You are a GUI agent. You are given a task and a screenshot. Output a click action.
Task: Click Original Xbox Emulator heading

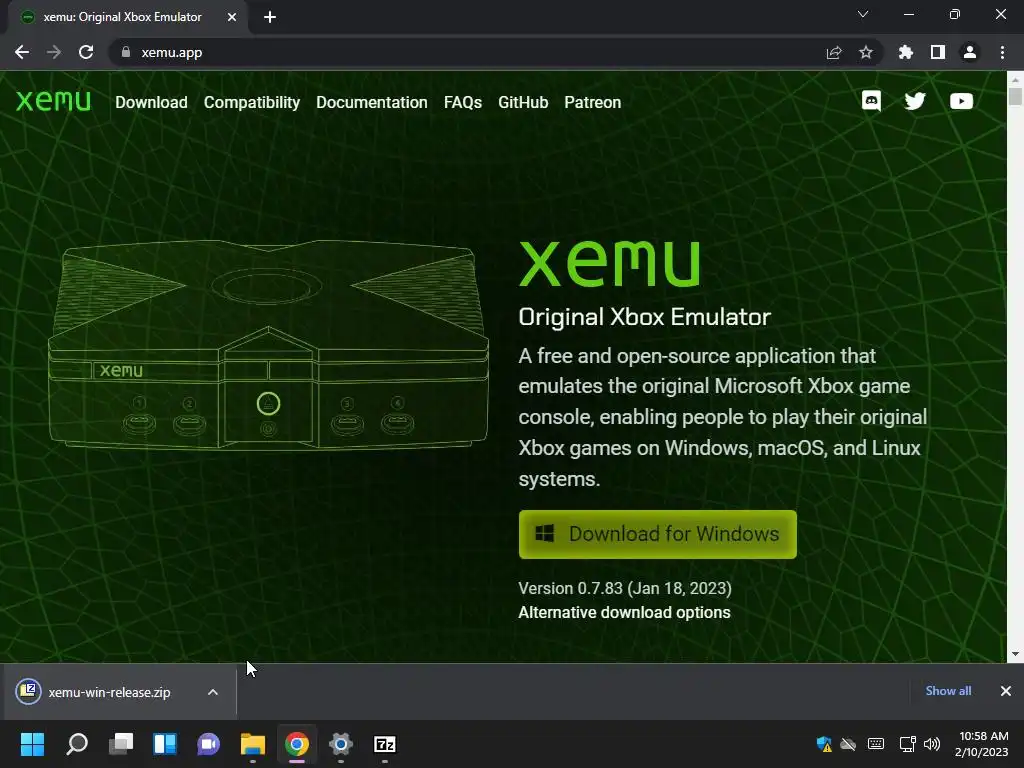[645, 317]
